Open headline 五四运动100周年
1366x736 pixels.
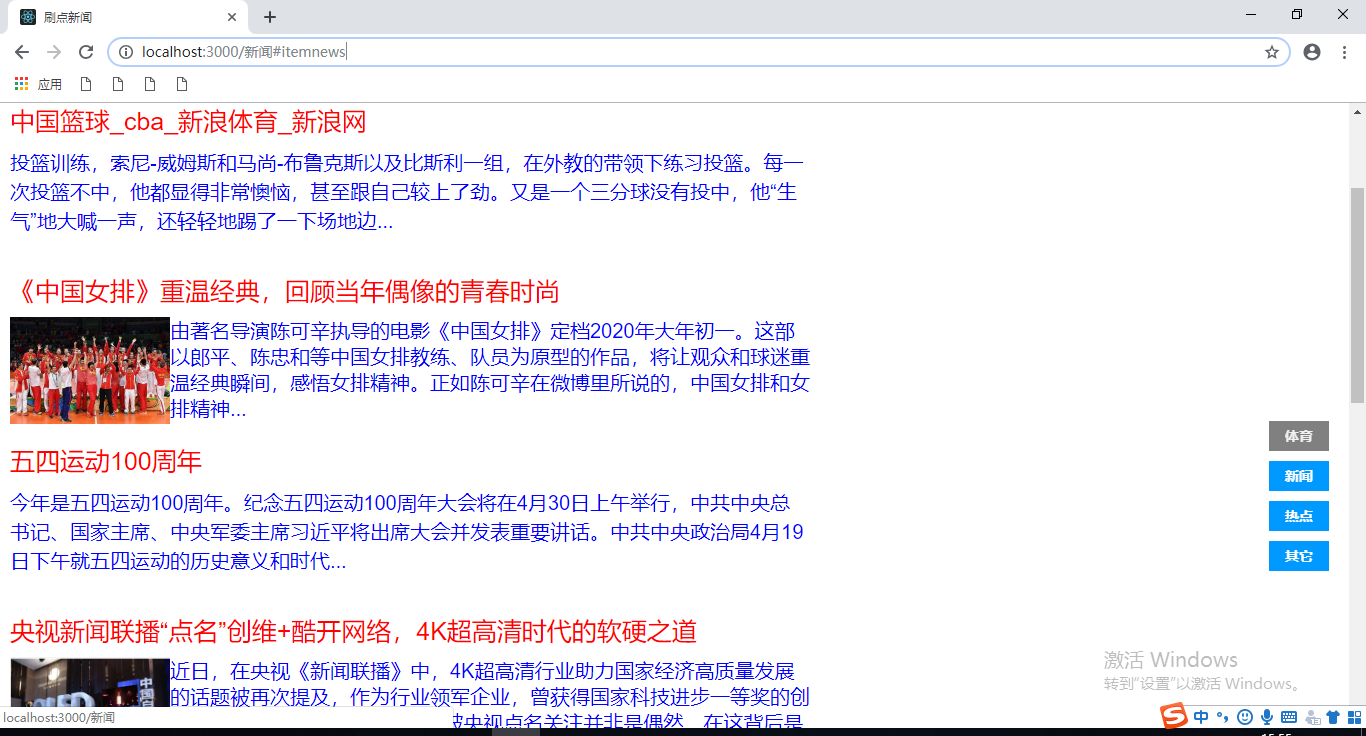(x=106, y=462)
